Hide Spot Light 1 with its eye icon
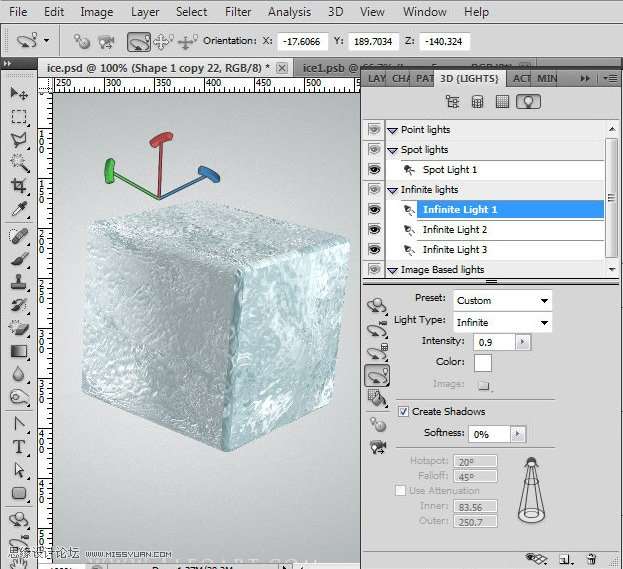Viewport: 623px width, 569px height. [374, 170]
